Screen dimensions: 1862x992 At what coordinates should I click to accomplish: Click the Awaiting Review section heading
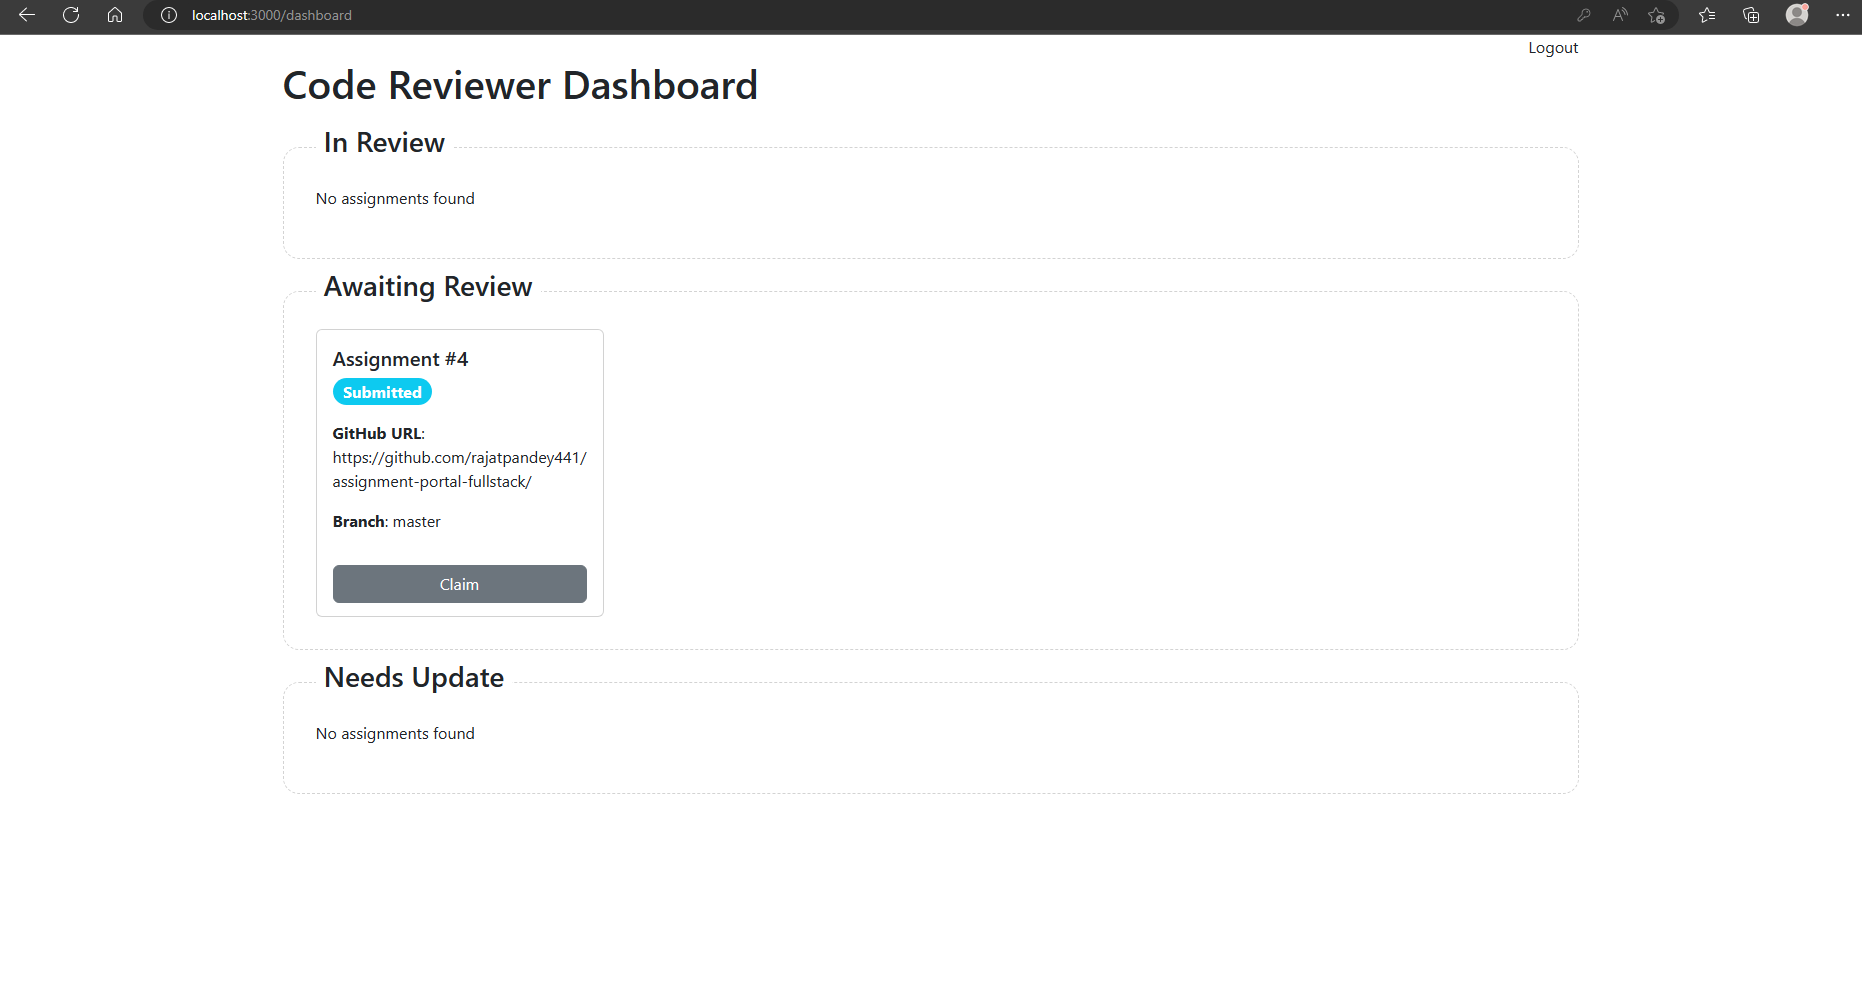pyautogui.click(x=428, y=287)
